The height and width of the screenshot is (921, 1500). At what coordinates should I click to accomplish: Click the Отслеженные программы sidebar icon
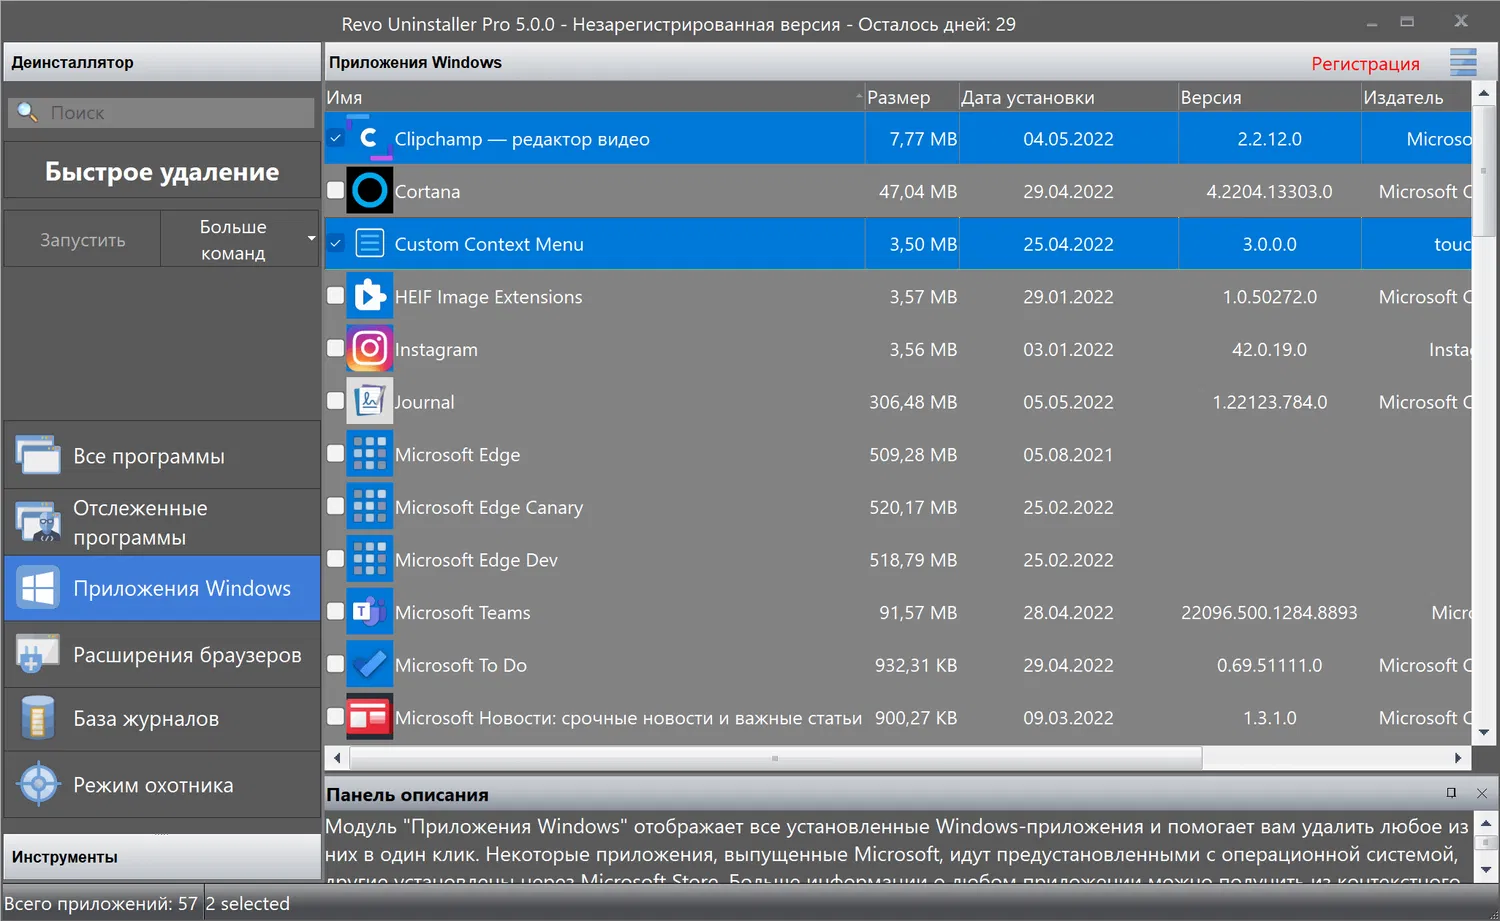tap(38, 522)
